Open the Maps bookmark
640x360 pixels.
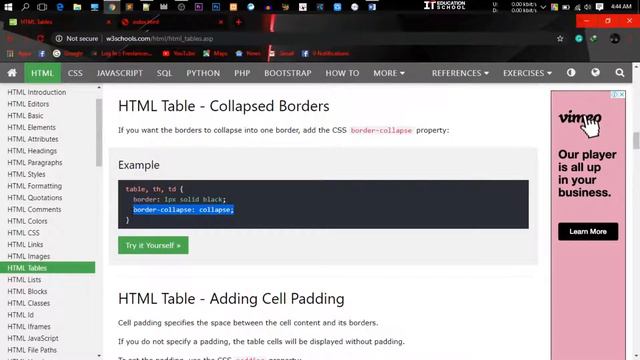(x=215, y=53)
